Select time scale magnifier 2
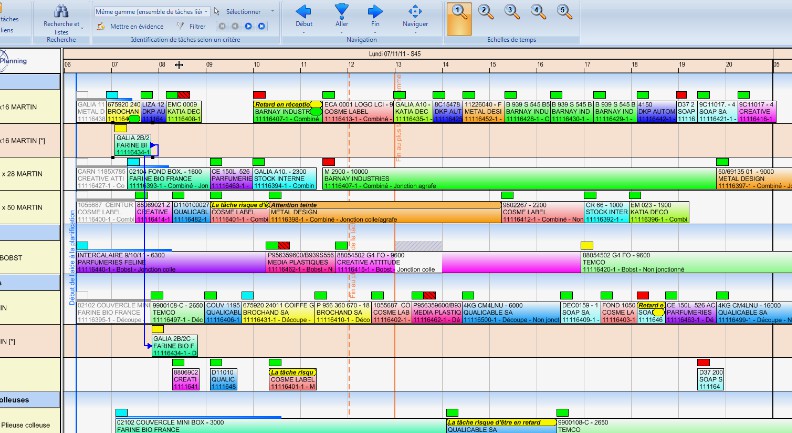Viewport: 792px width, 433px height. (x=486, y=12)
